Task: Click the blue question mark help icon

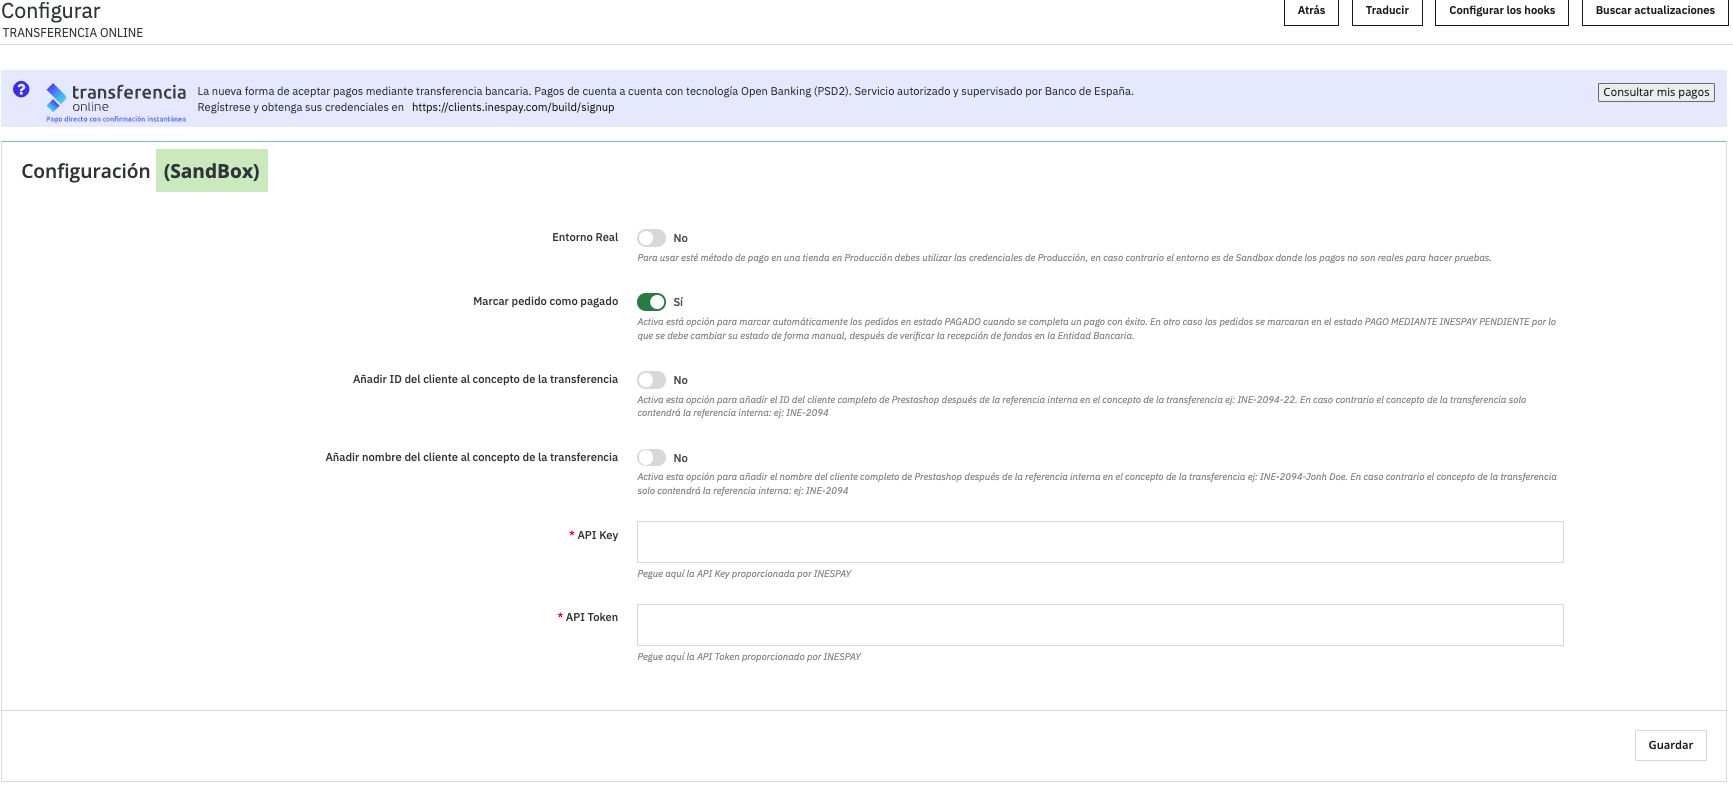Action: pos(21,89)
